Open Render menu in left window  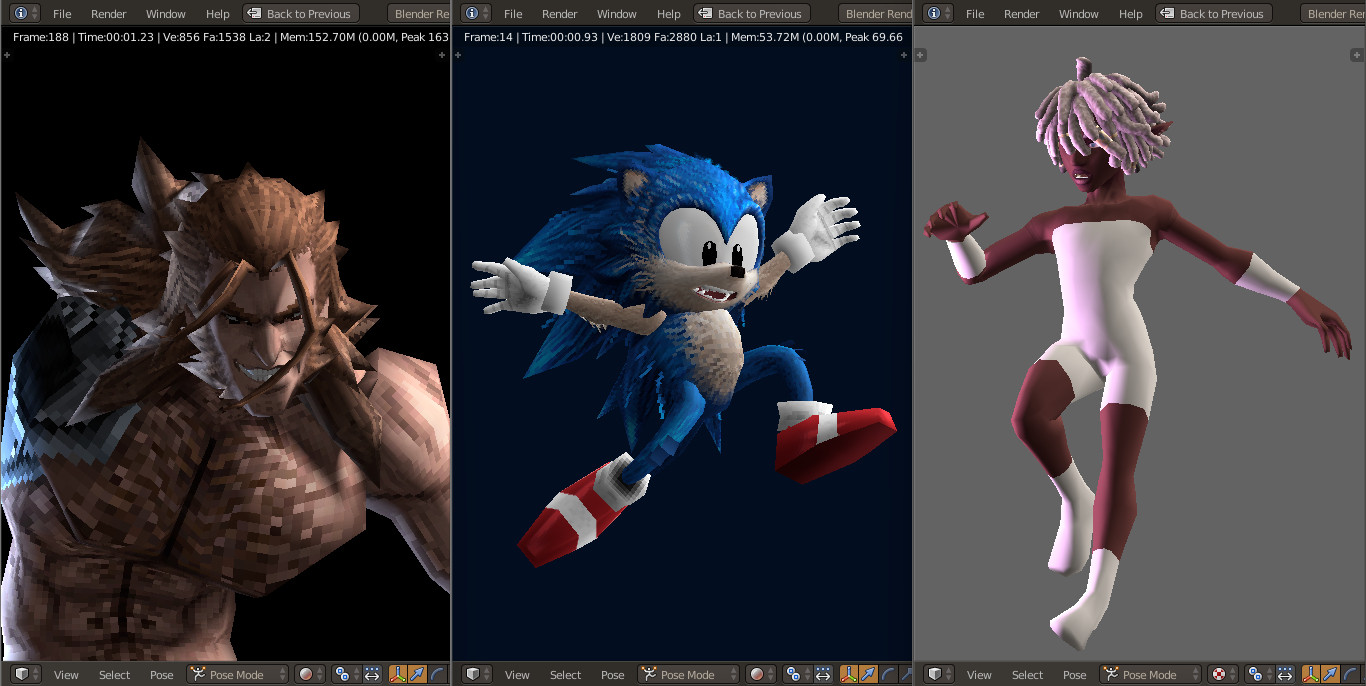click(109, 14)
